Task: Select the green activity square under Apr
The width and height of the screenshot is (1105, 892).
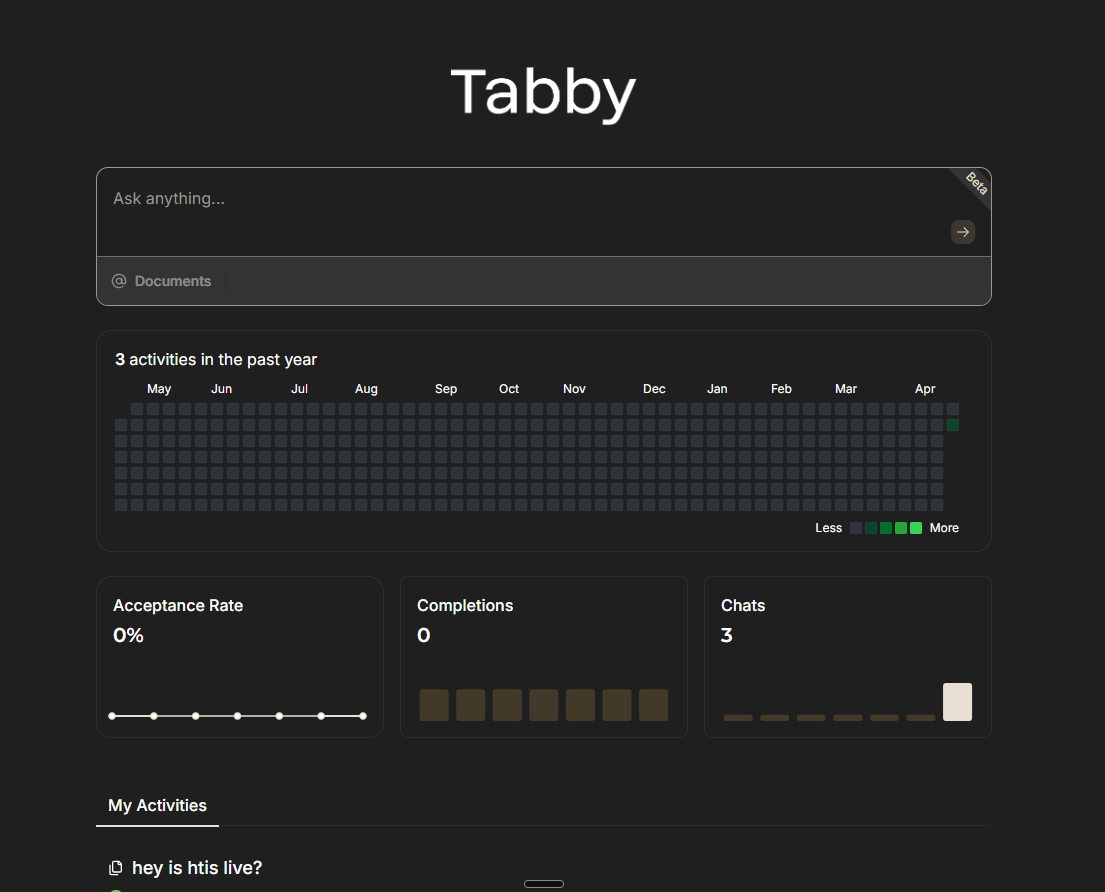Action: pos(952,424)
